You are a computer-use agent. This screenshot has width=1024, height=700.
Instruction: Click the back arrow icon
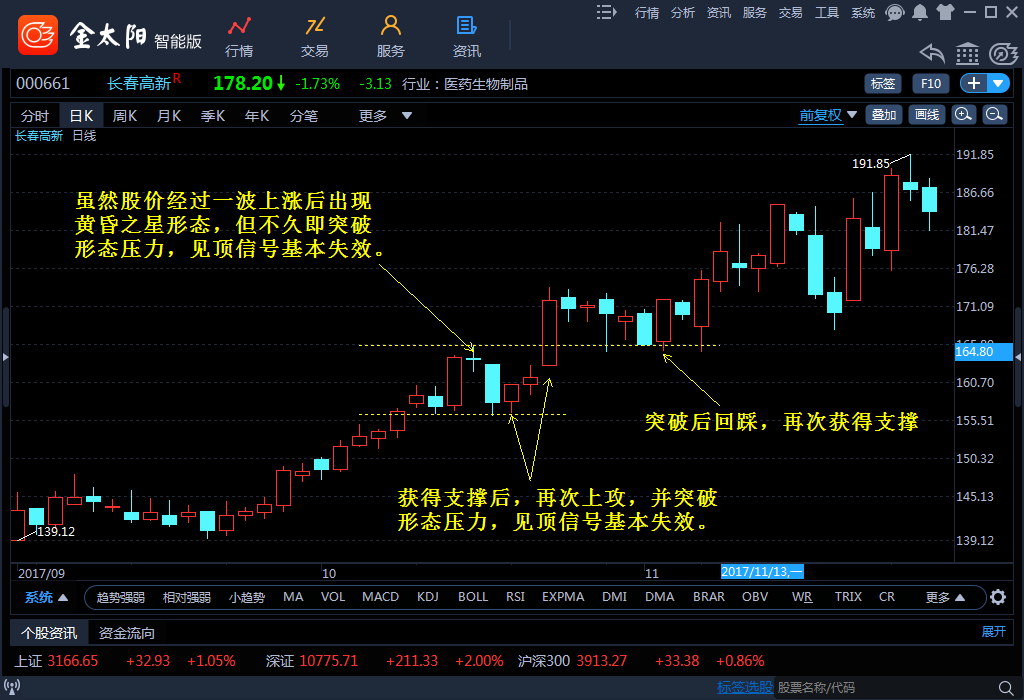(932, 54)
